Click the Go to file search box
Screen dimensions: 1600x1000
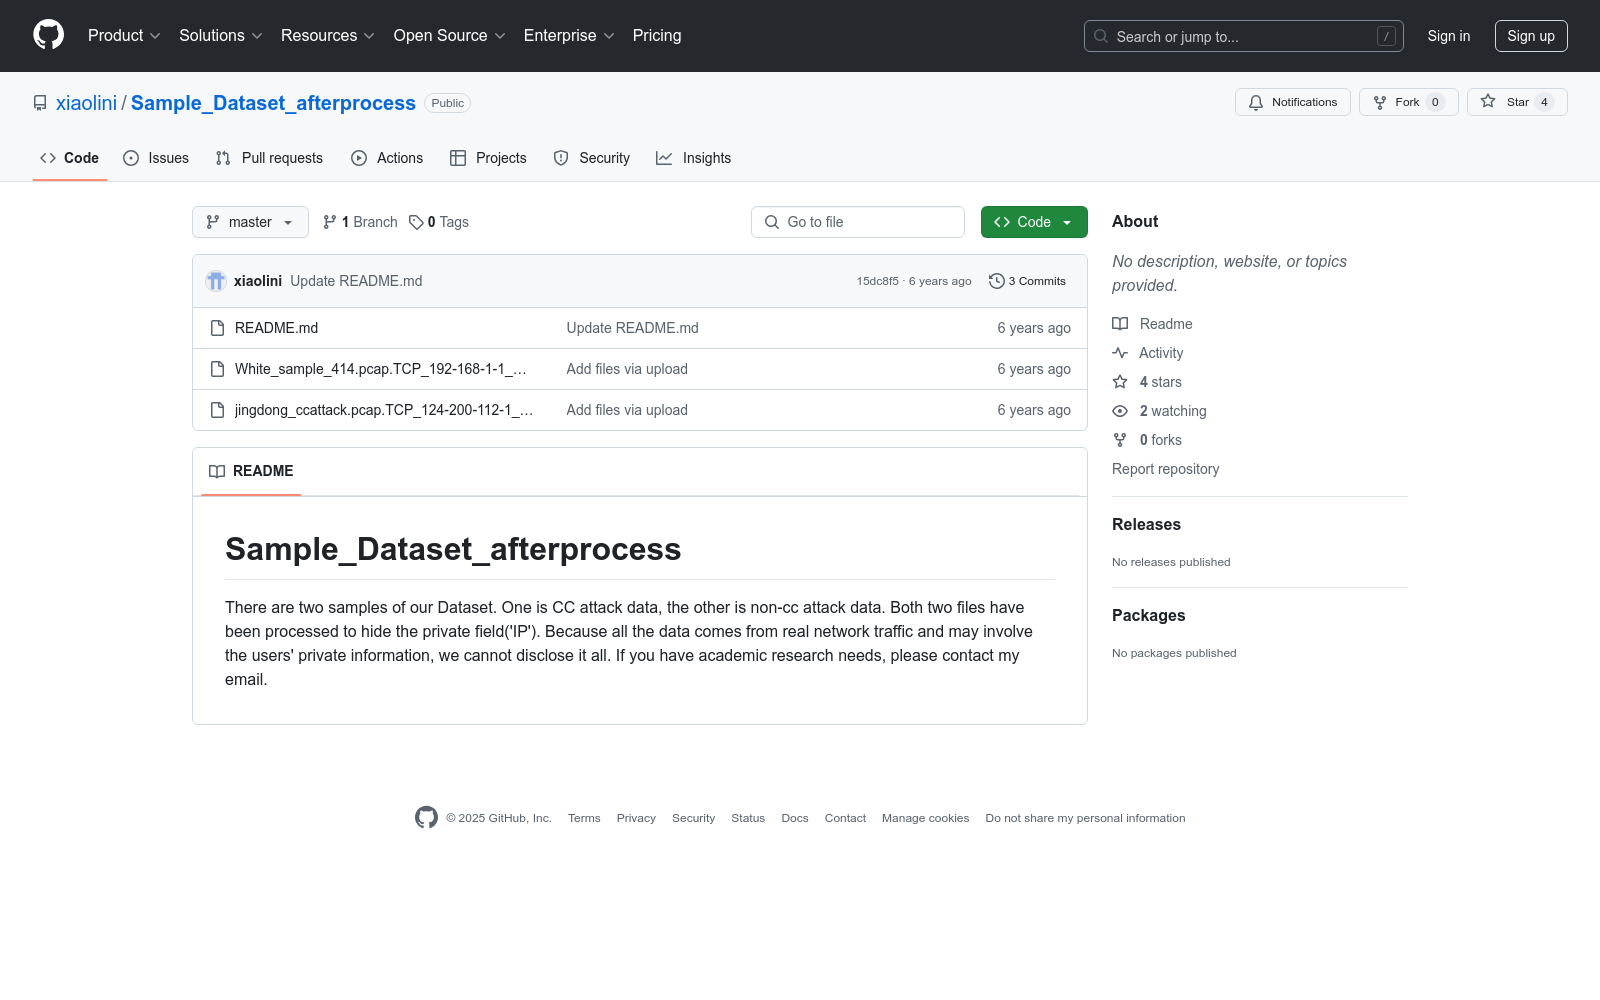(858, 222)
